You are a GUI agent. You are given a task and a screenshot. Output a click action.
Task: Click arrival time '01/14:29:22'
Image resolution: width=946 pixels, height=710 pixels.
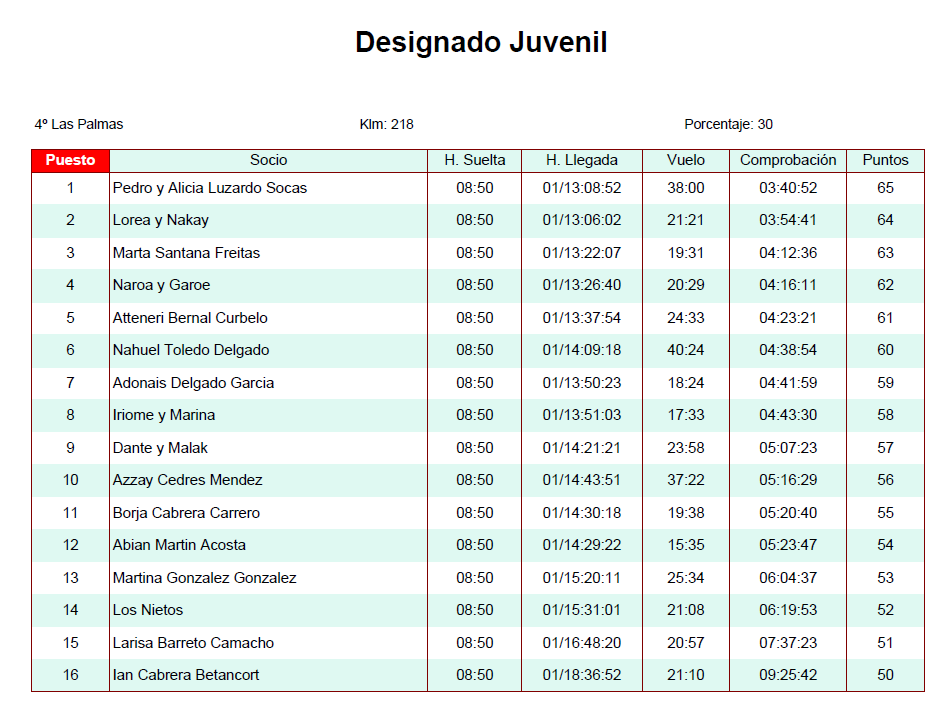pyautogui.click(x=582, y=545)
